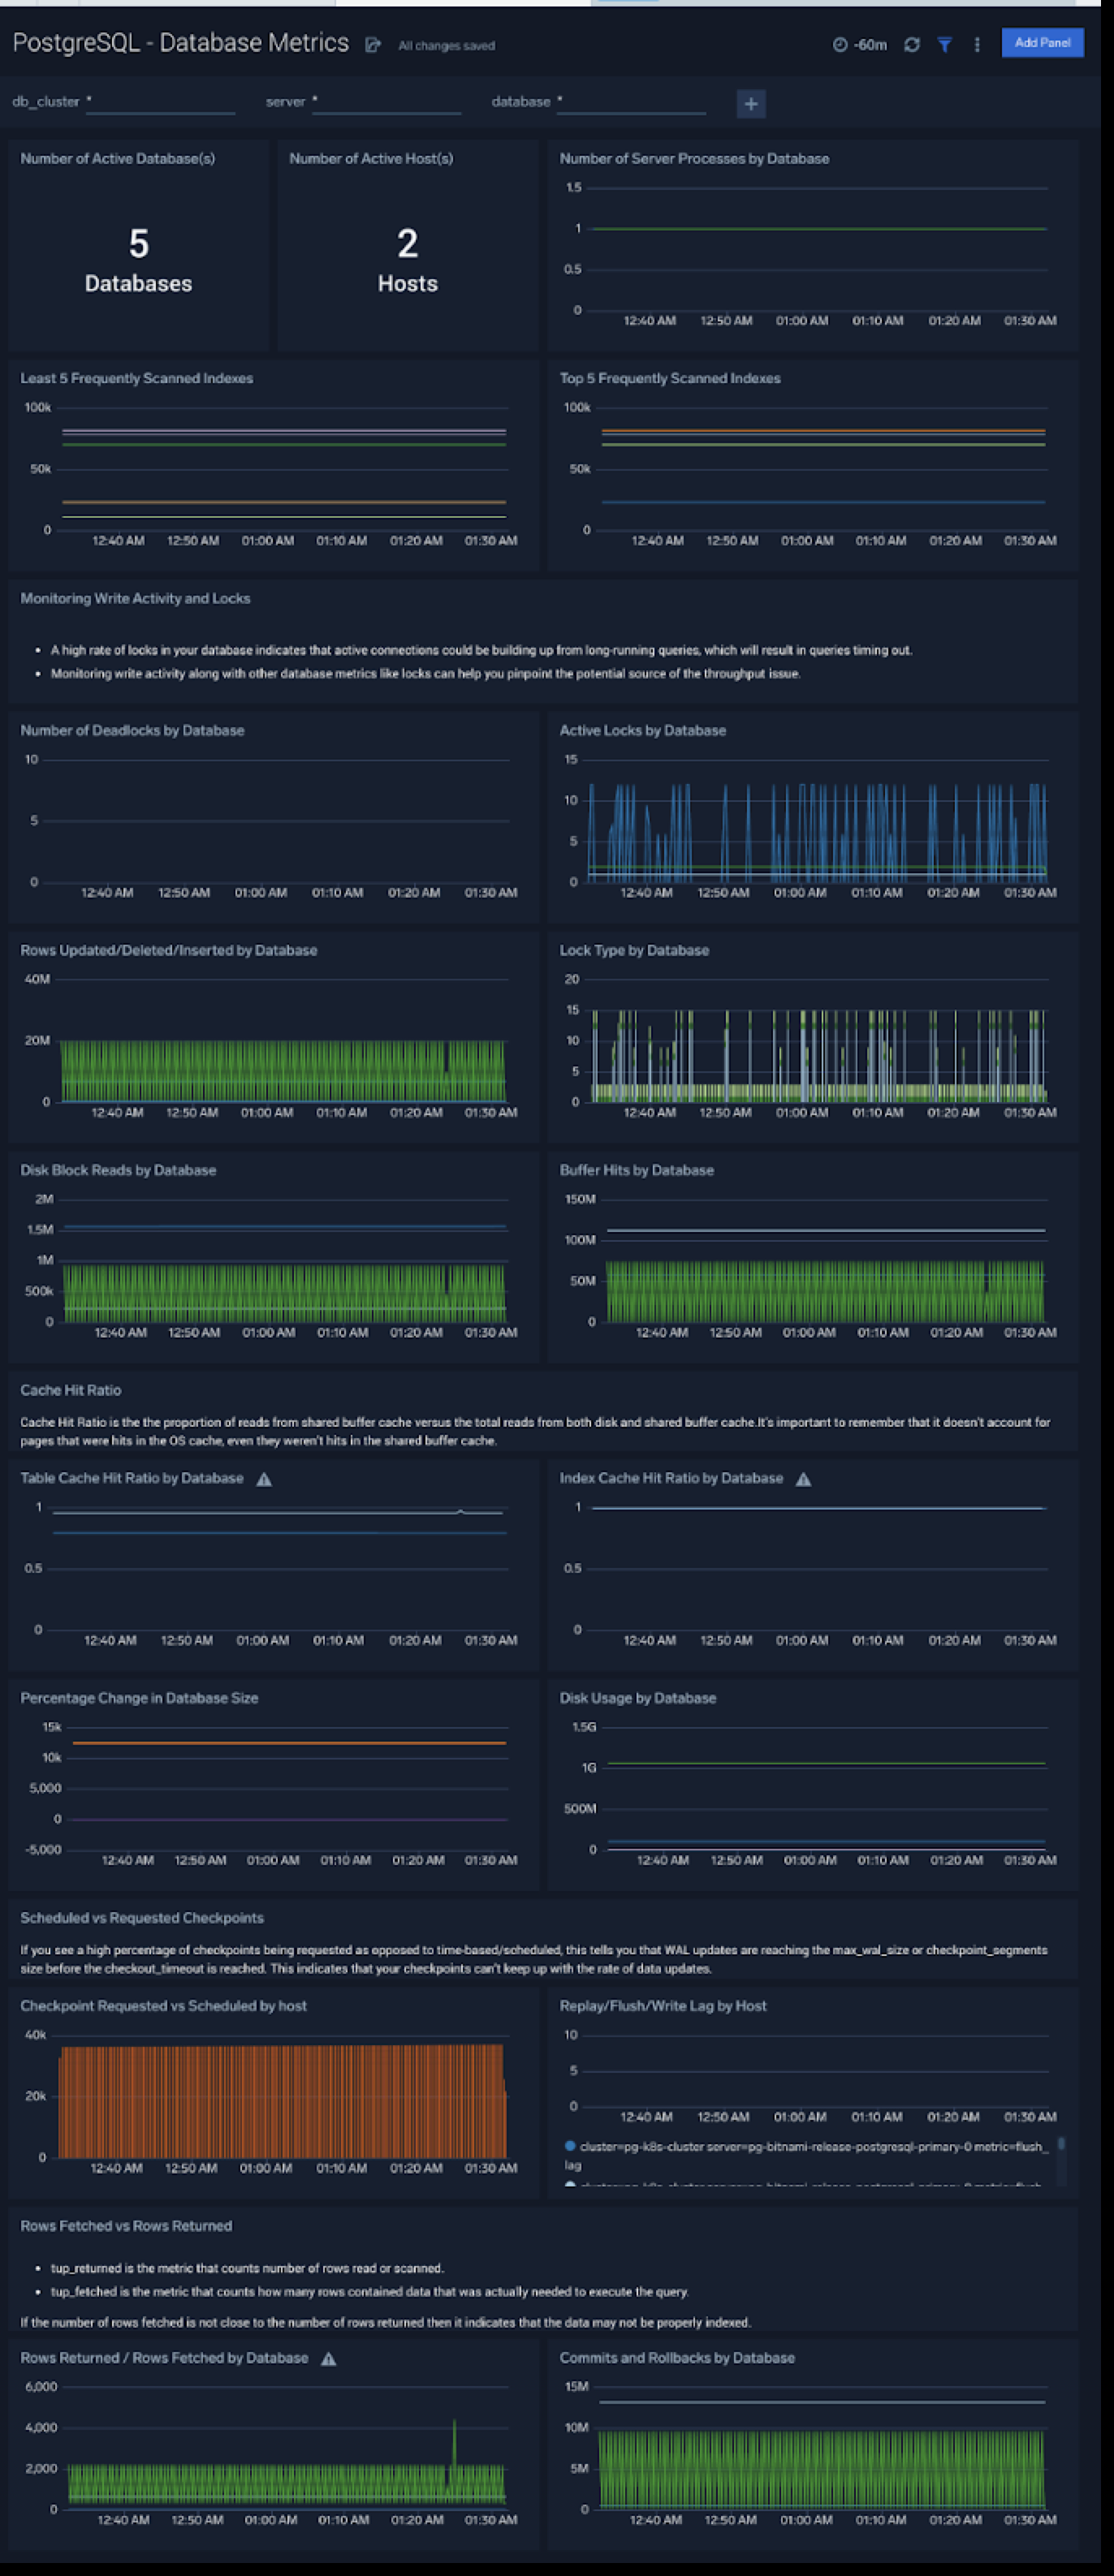Click the Number of Active Databases panel value
This screenshot has width=1114, height=2576.
tap(138, 244)
